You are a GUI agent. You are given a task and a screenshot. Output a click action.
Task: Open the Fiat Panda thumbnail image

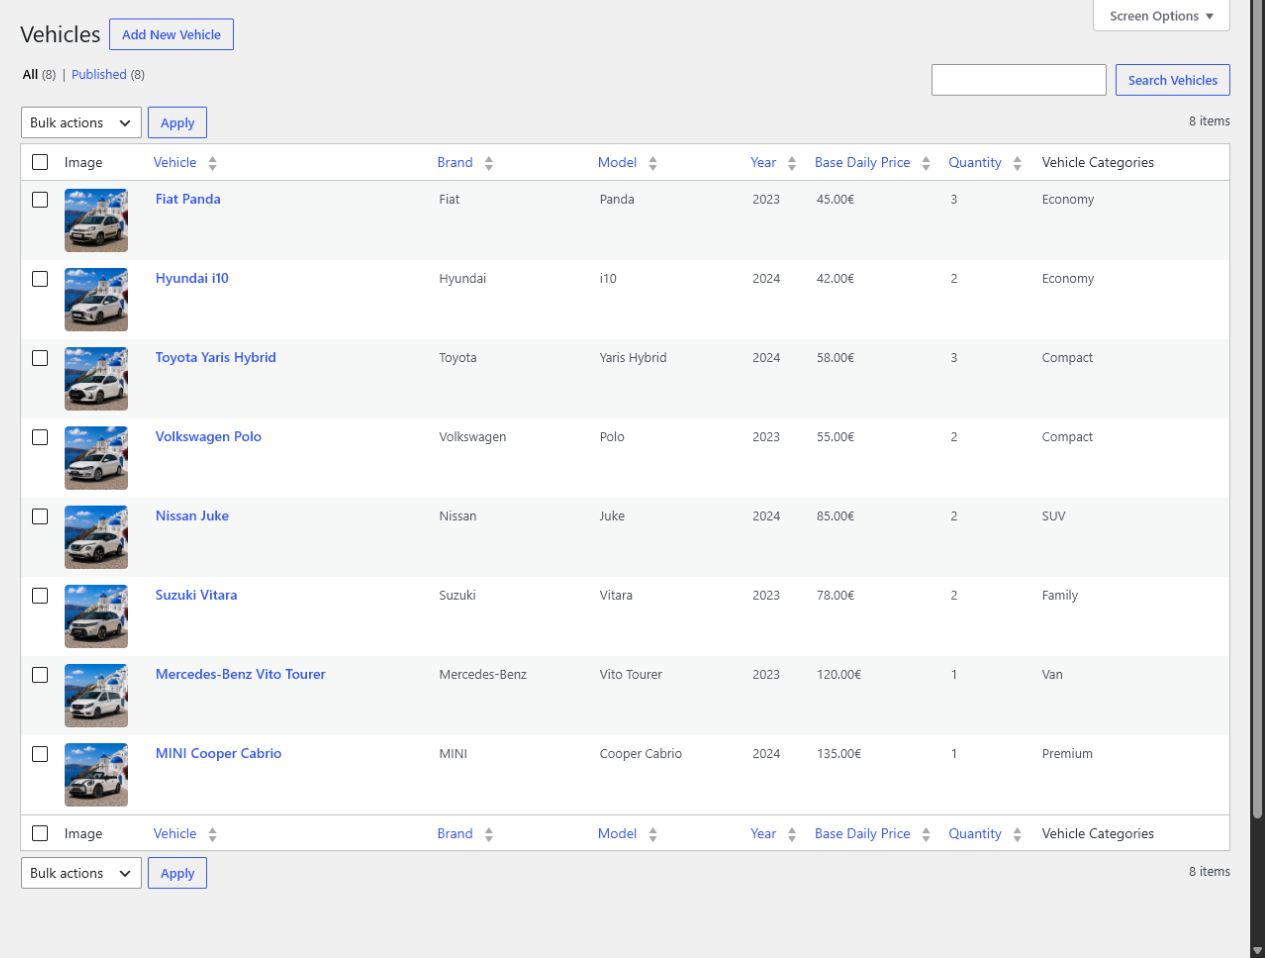pos(96,220)
